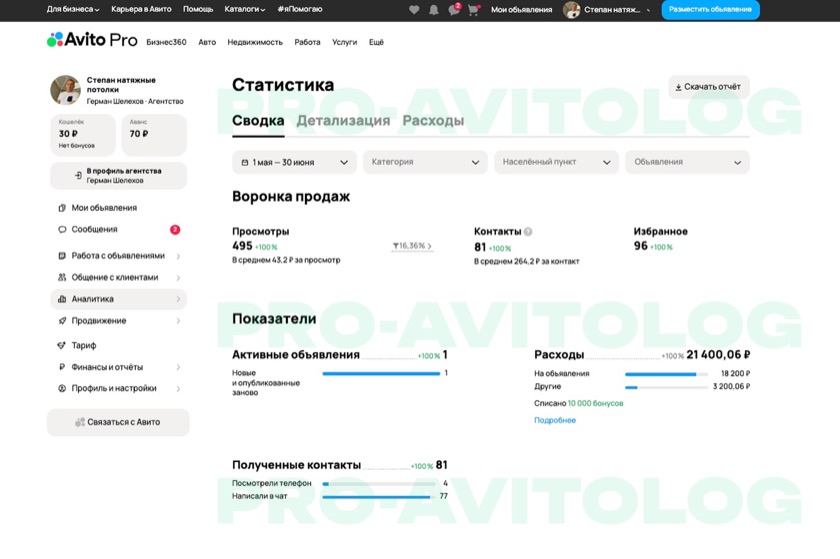Click the top bar user avatar
The width and height of the screenshot is (840, 559).
(572, 10)
